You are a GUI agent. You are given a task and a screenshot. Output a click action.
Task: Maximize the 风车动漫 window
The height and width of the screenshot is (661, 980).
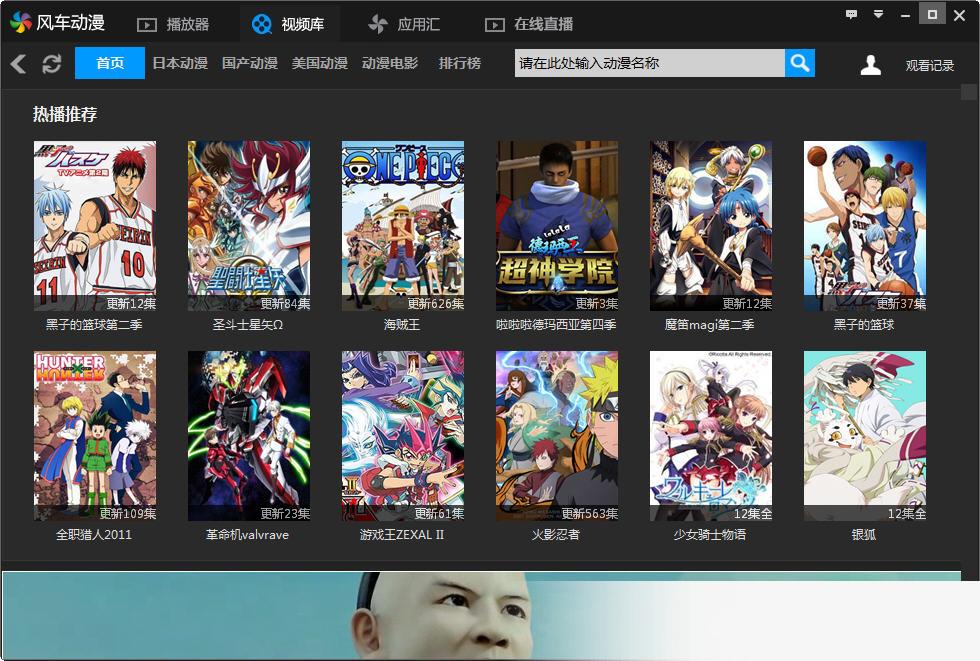932,14
